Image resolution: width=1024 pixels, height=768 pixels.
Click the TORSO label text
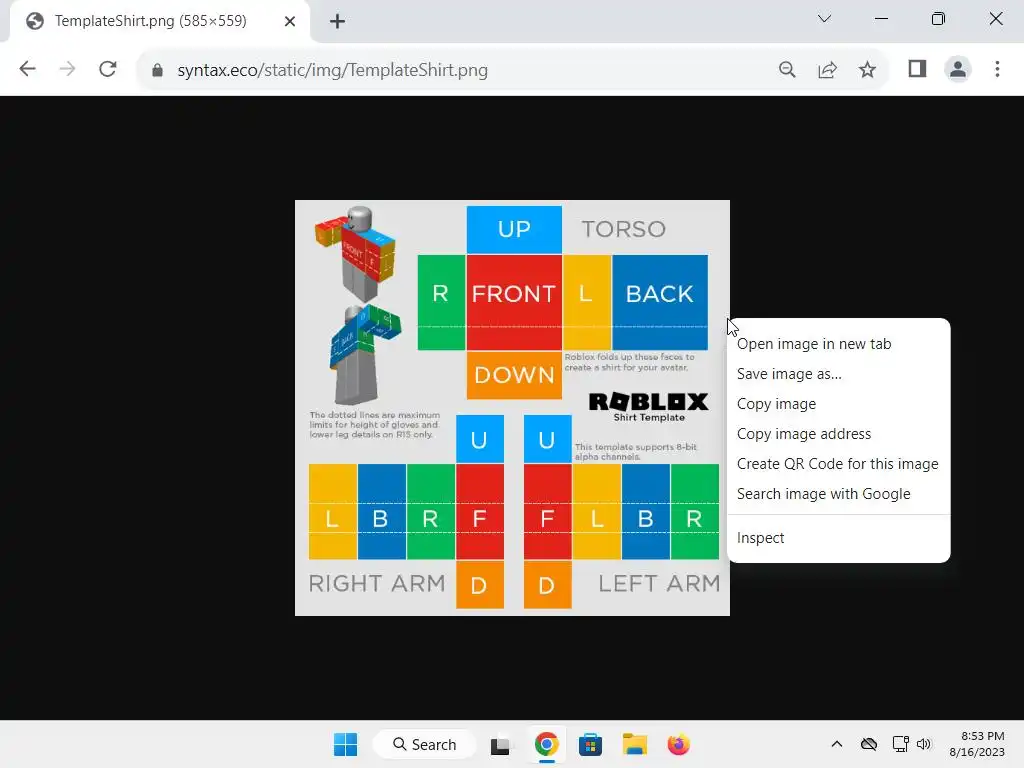coord(624,229)
